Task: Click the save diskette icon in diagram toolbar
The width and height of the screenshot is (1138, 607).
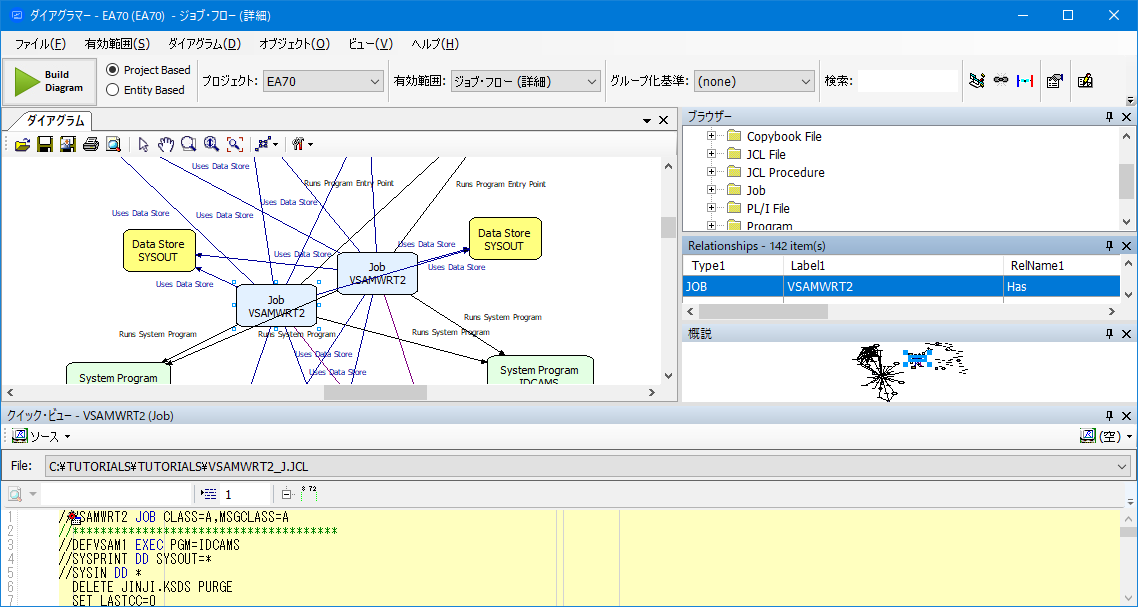Action: (x=45, y=144)
